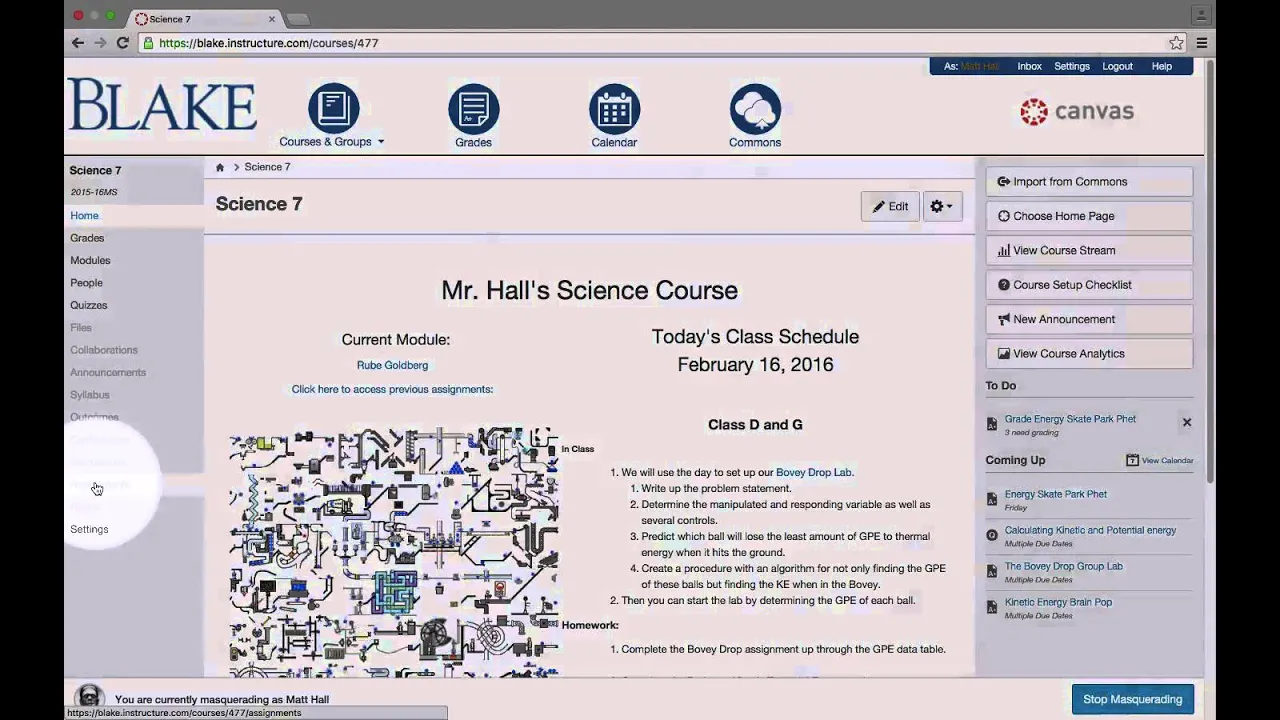This screenshot has height=720, width=1280.
Task: Click Import from Commons button
Action: click(x=1089, y=182)
